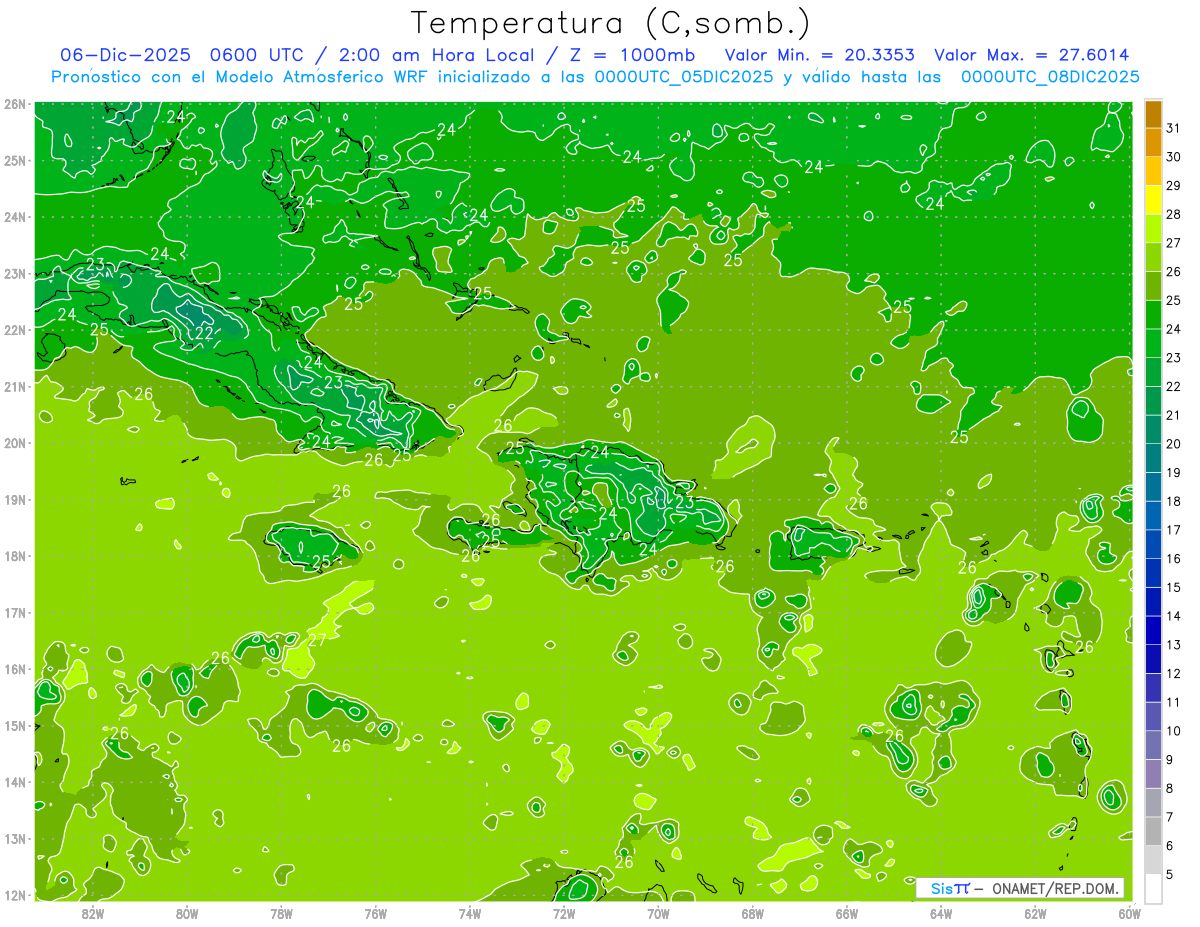Click the '76W' longitude axis label

point(375,913)
